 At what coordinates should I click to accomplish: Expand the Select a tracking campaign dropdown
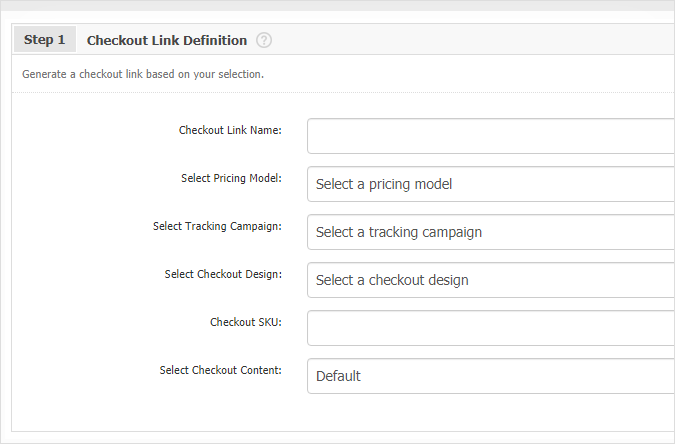(490, 232)
